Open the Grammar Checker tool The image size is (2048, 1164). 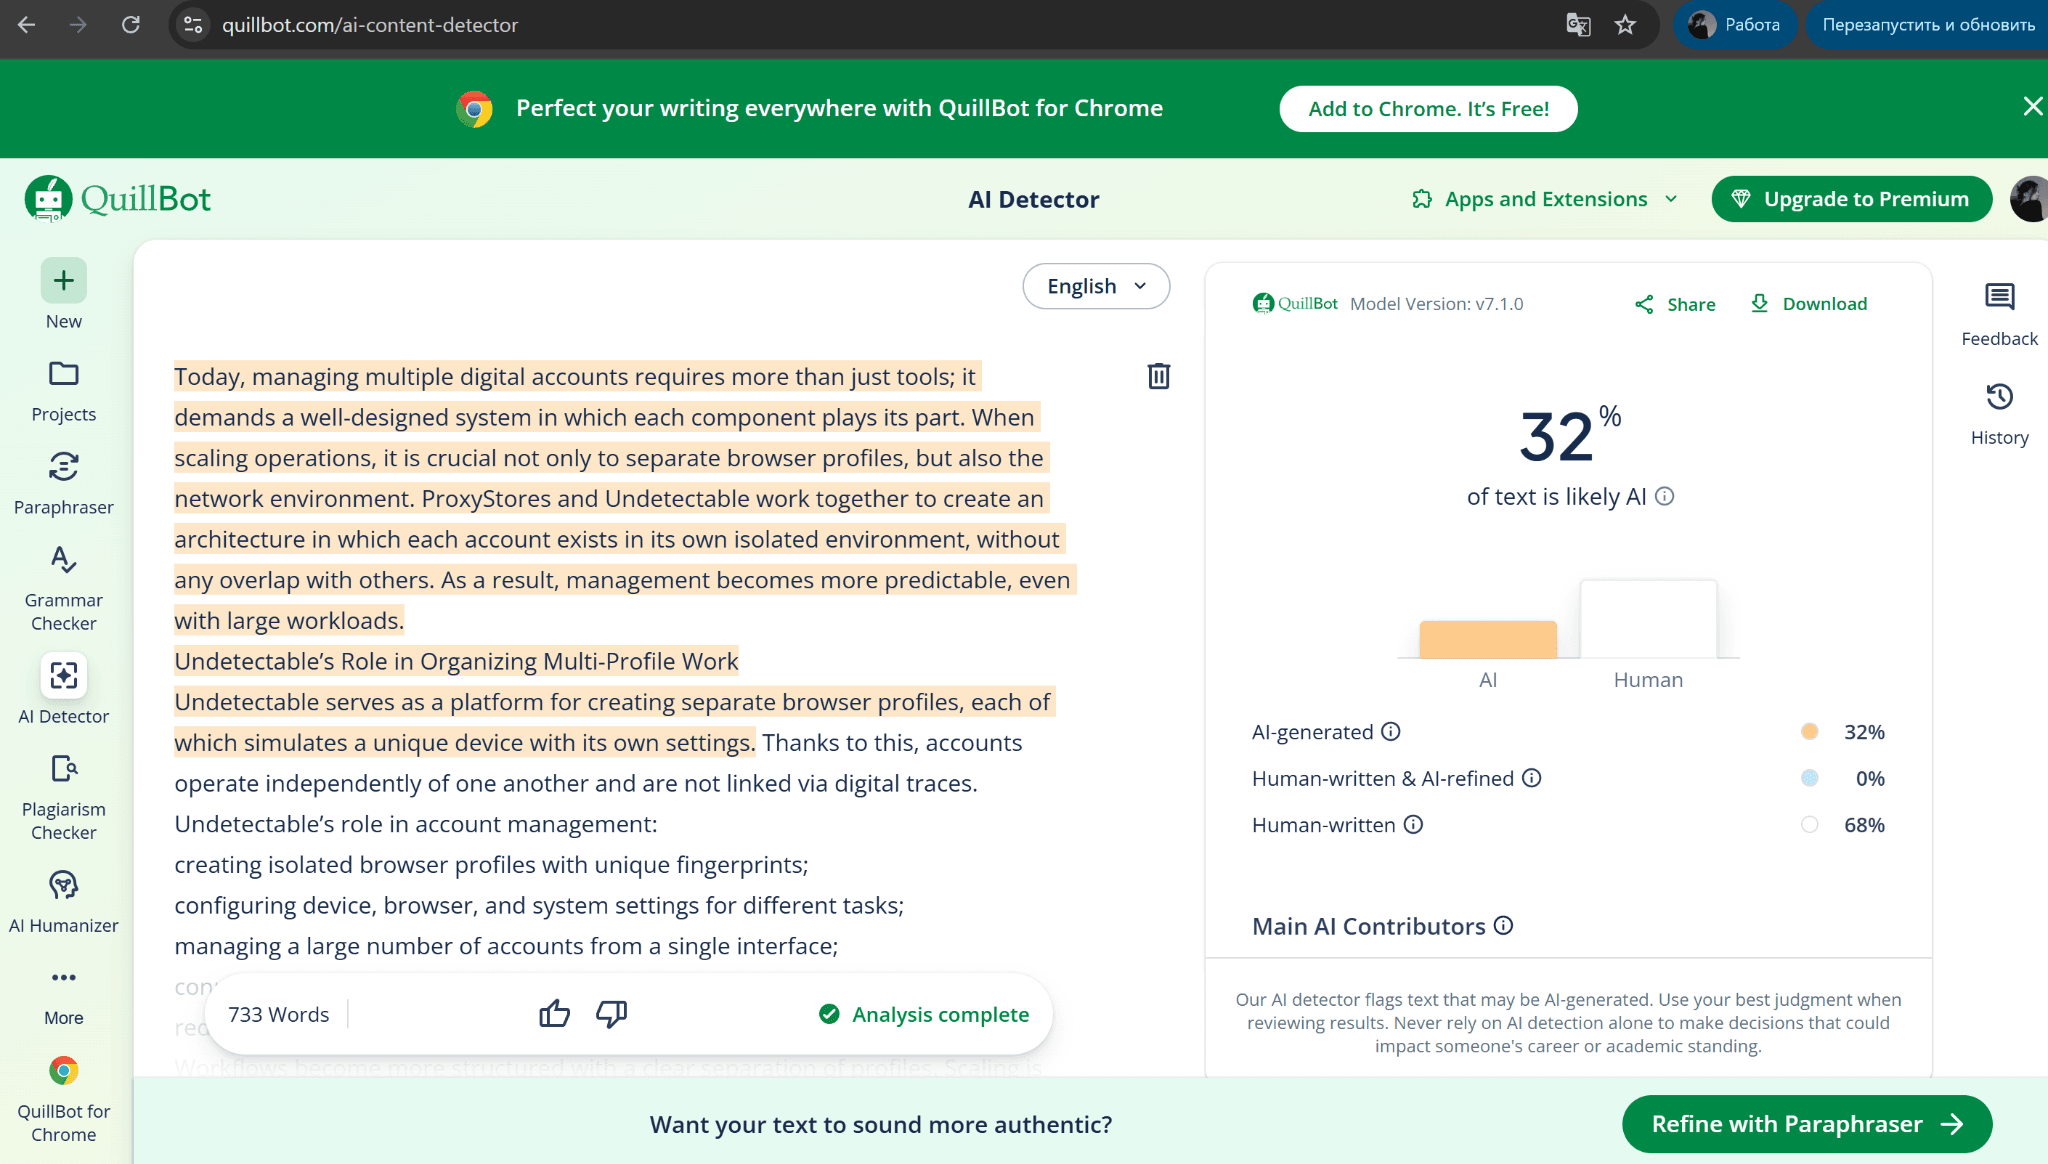(x=64, y=588)
